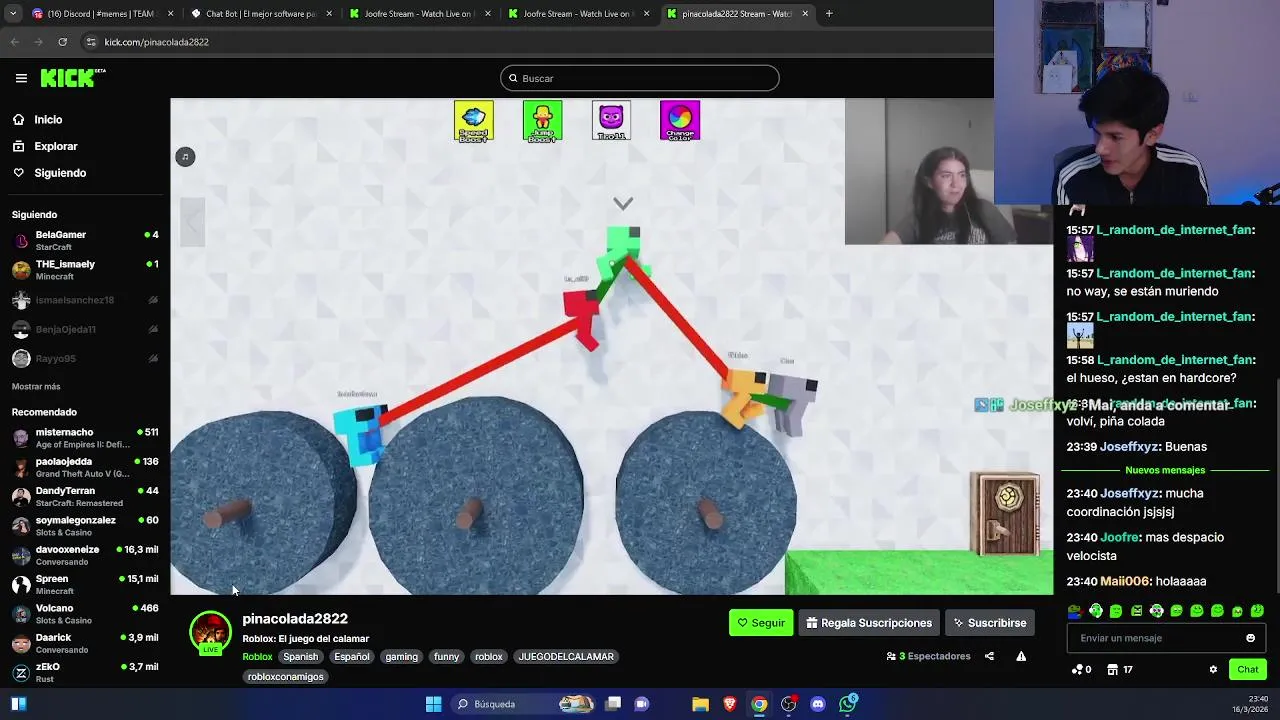The width and height of the screenshot is (1280, 720).
Task: Click the Speed Boost game icon
Action: coord(474,121)
